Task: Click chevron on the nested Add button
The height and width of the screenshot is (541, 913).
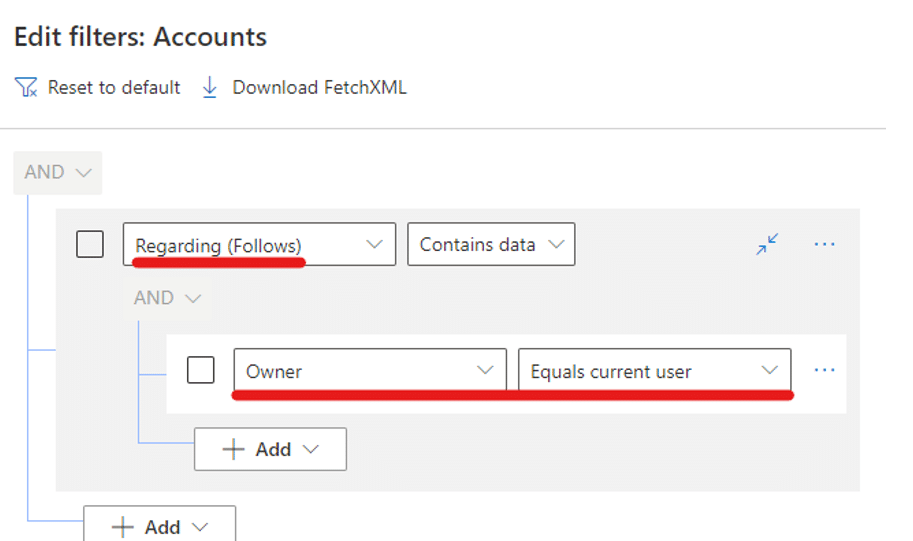Action: 310,450
